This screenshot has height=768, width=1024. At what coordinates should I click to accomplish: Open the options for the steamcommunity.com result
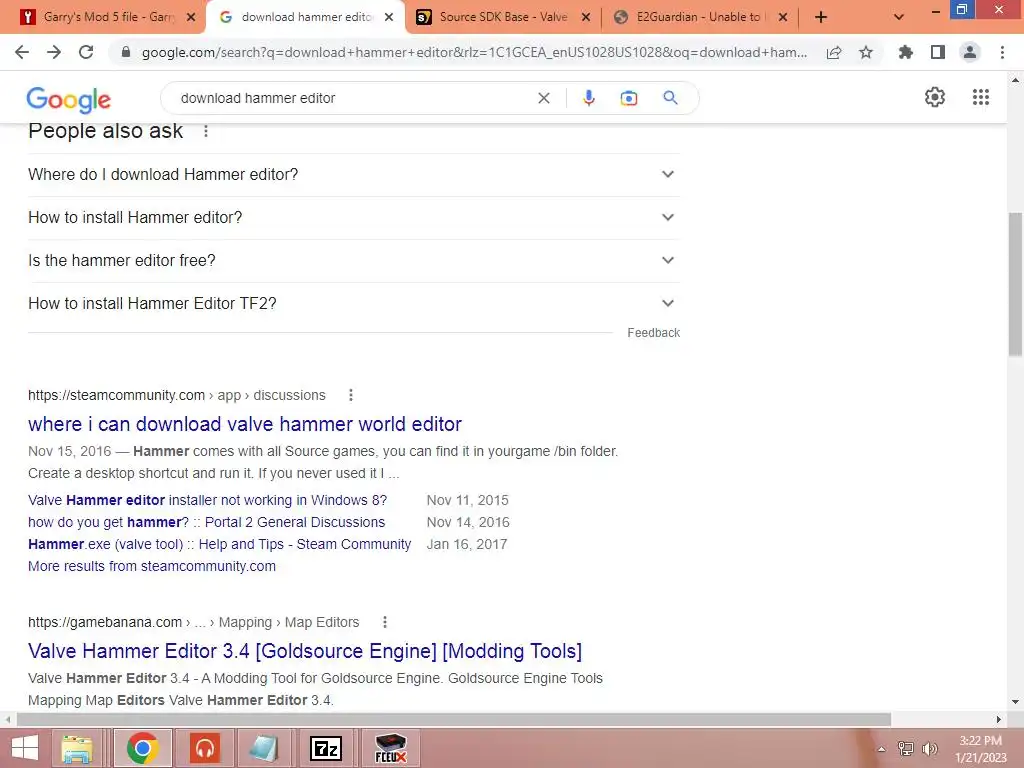(x=351, y=395)
